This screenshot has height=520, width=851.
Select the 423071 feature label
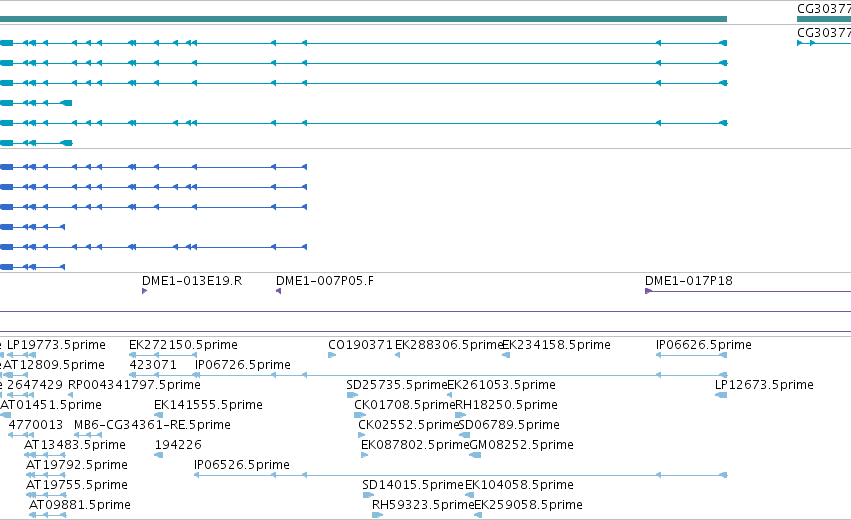153,365
